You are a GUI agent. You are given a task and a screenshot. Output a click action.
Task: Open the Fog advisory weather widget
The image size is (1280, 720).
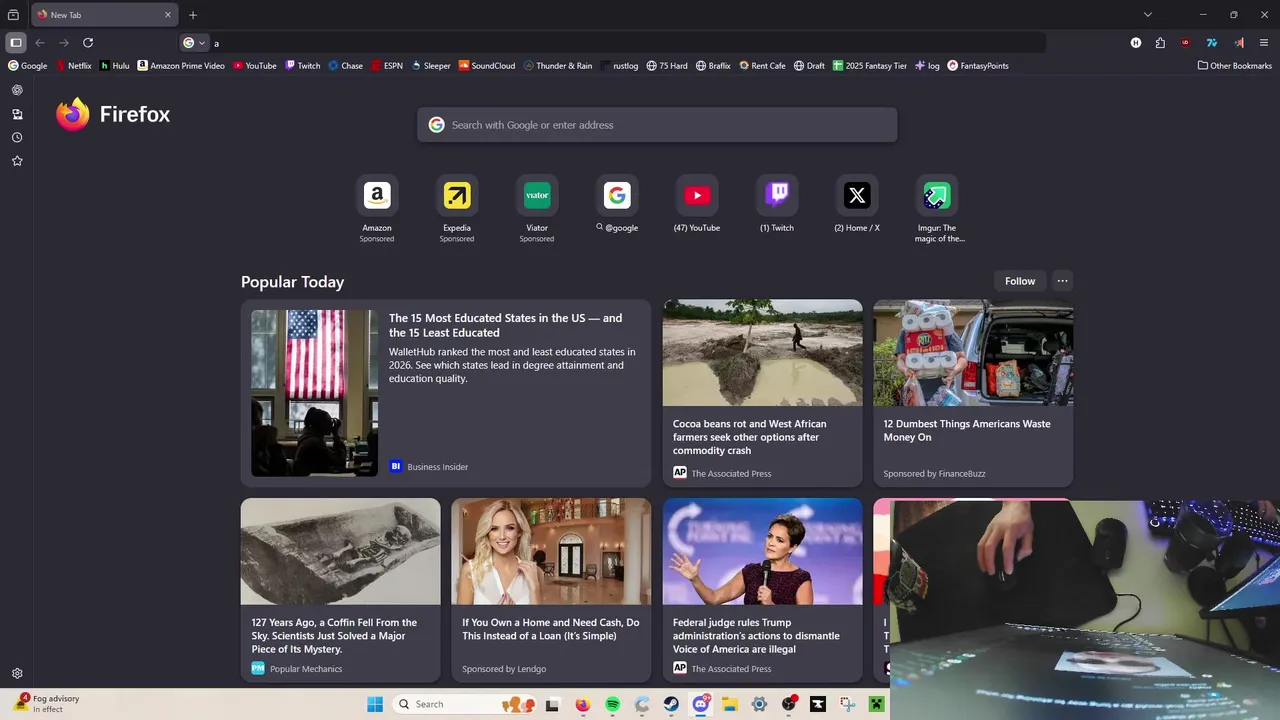coord(48,704)
